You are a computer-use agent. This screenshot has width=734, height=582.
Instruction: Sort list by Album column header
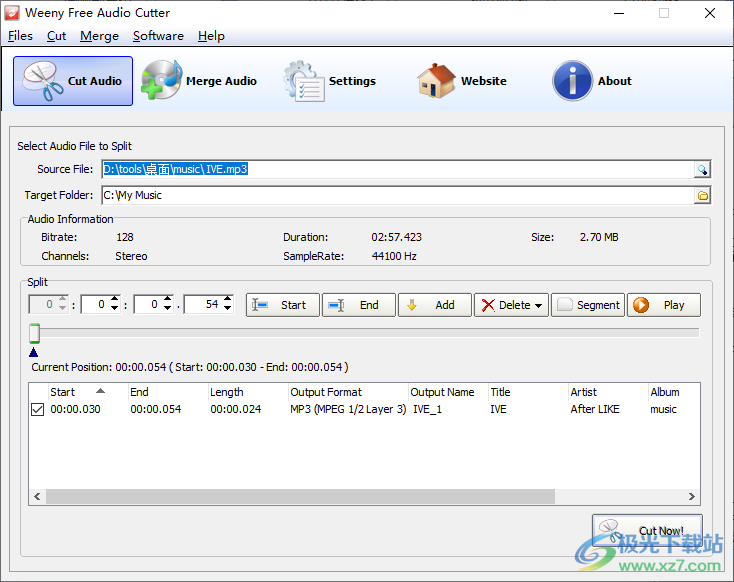pyautogui.click(x=674, y=392)
